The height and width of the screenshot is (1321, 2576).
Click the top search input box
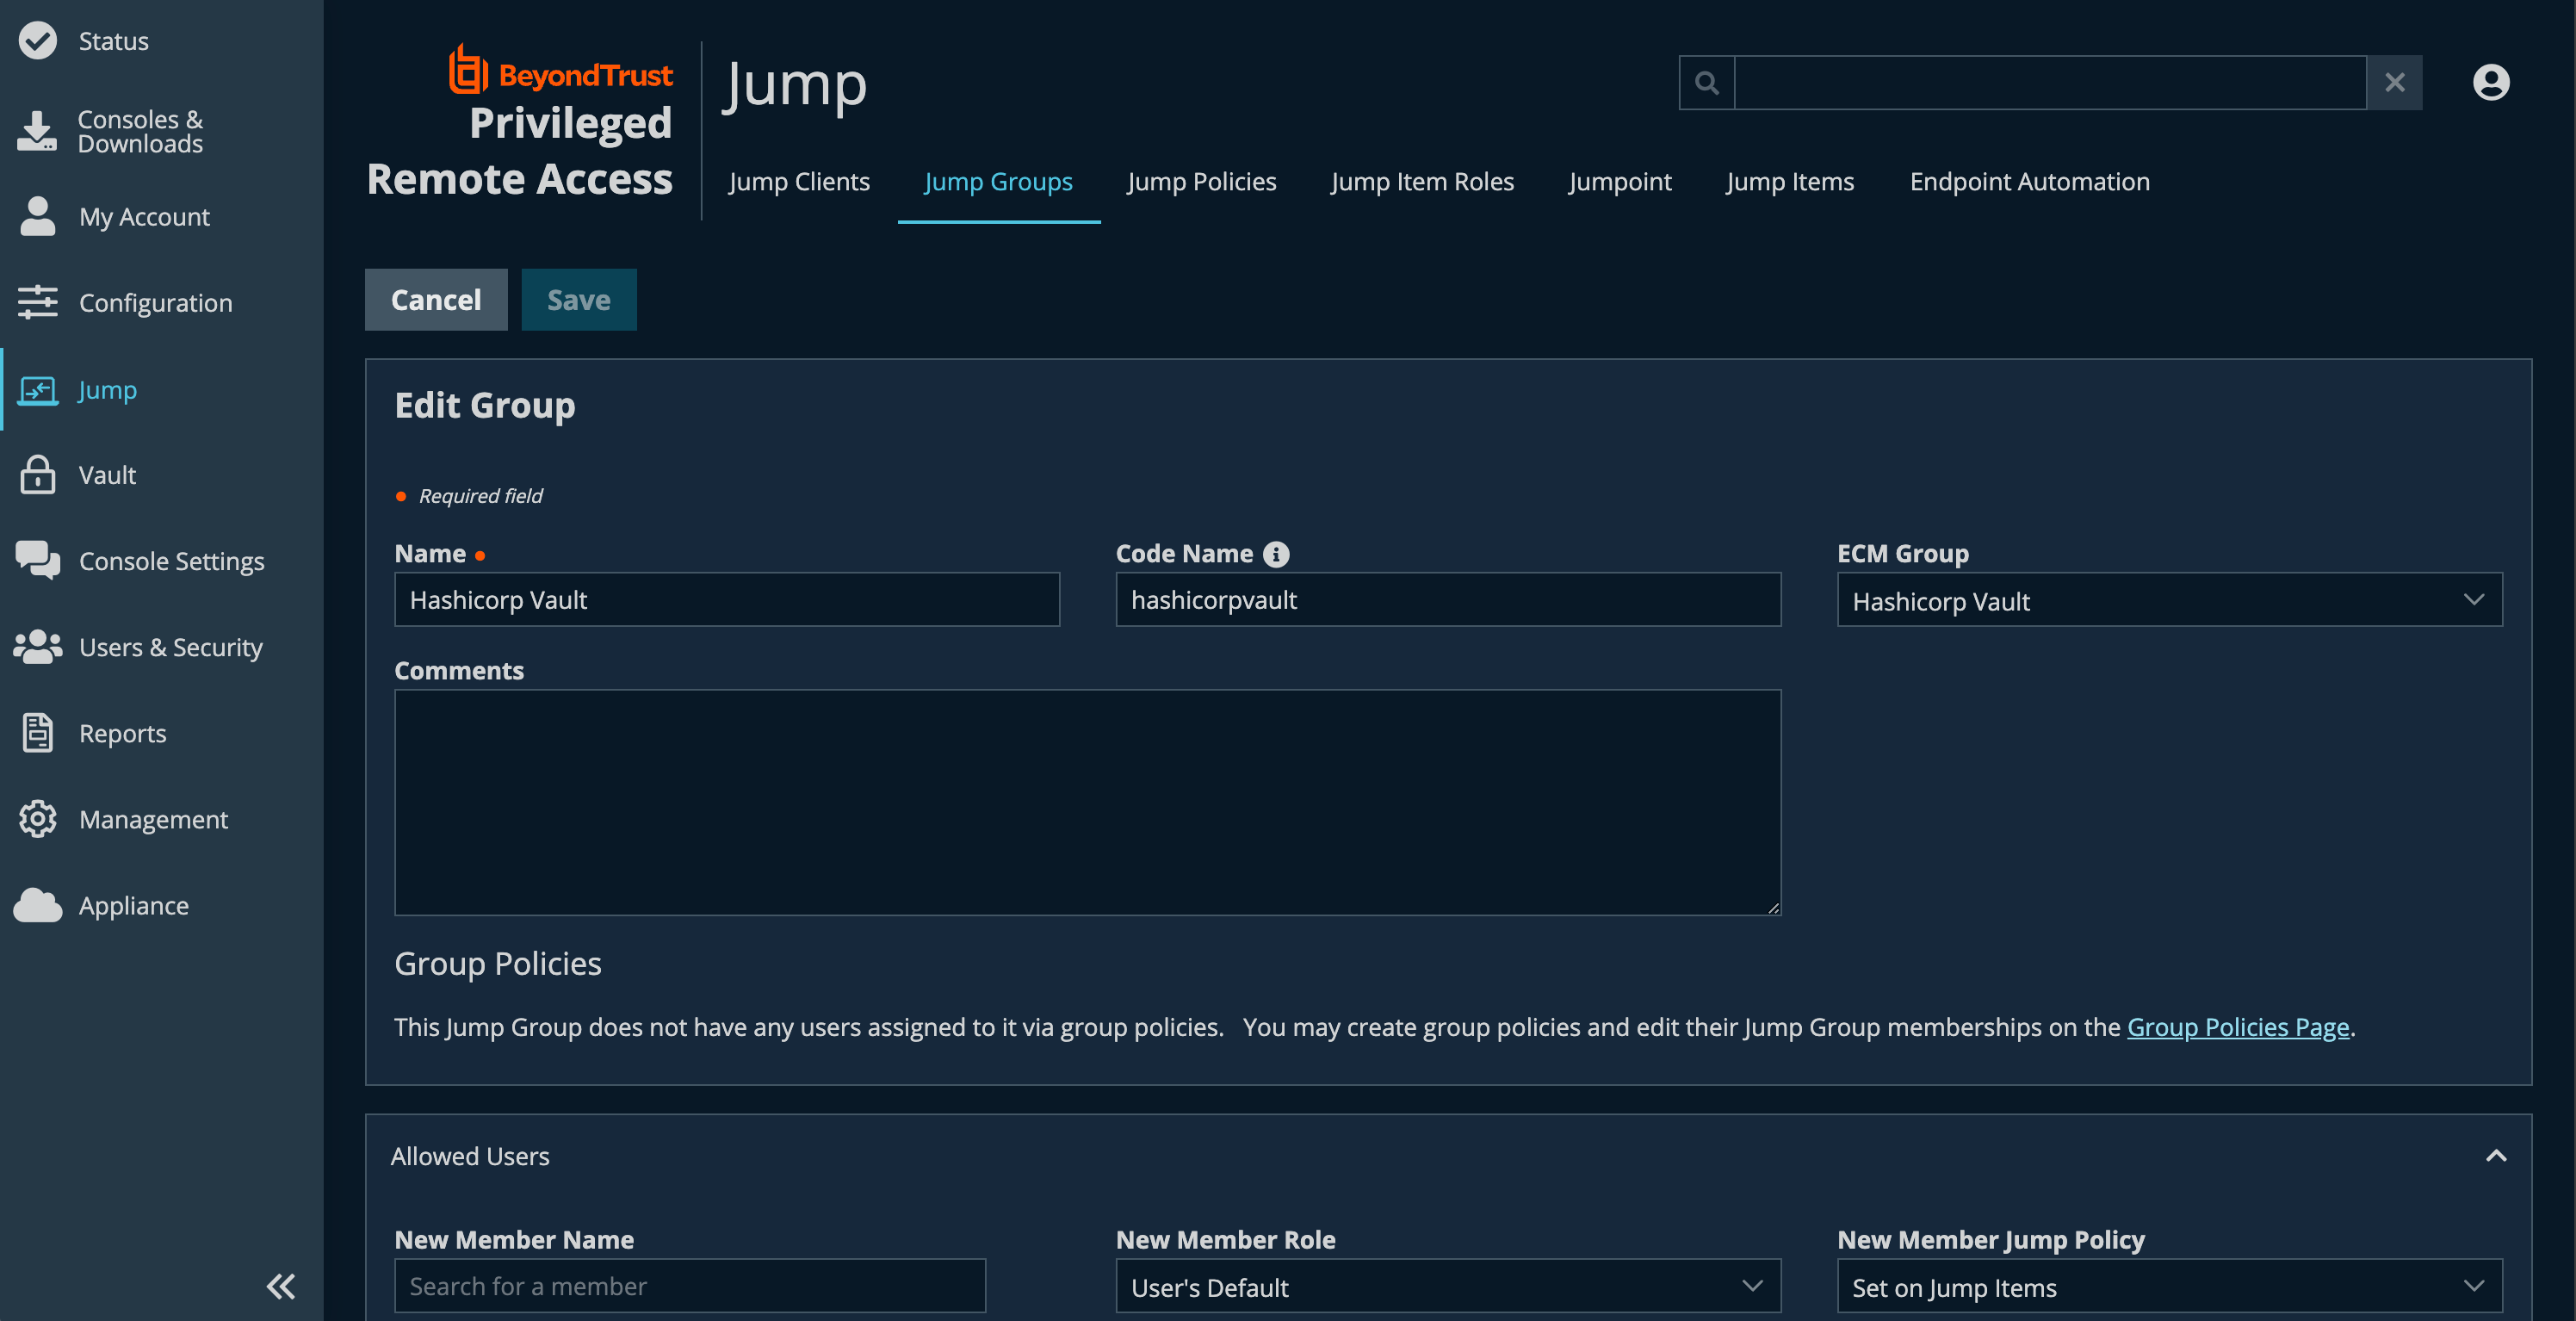[2050, 82]
